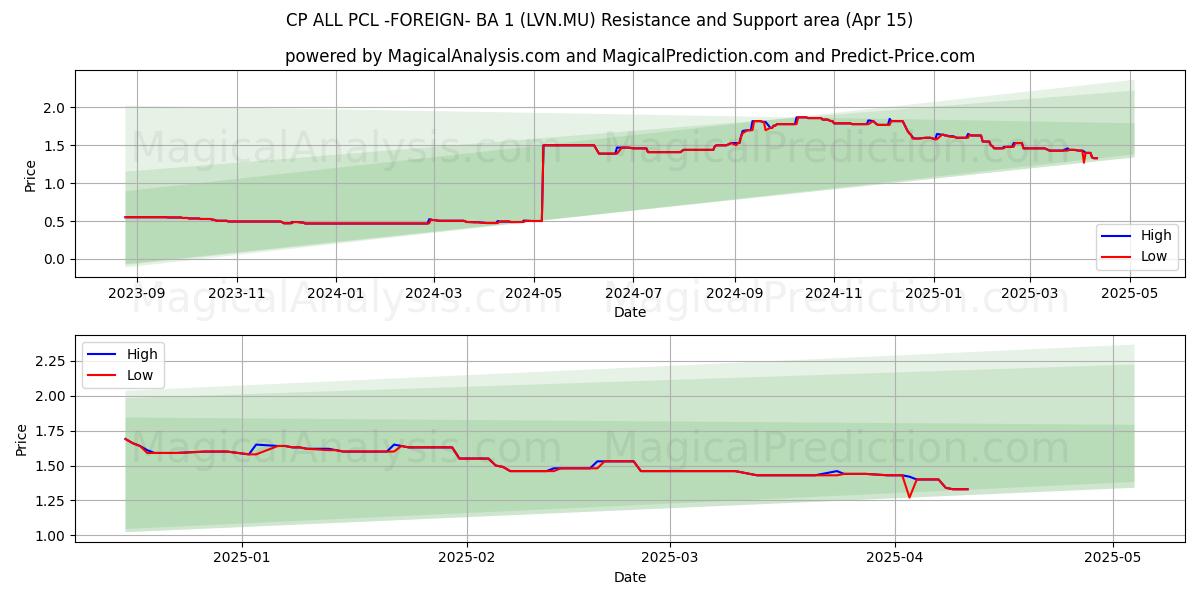The image size is (1200, 600).
Task: Click 'Low' in the bottom chart legend
Action: tap(140, 375)
